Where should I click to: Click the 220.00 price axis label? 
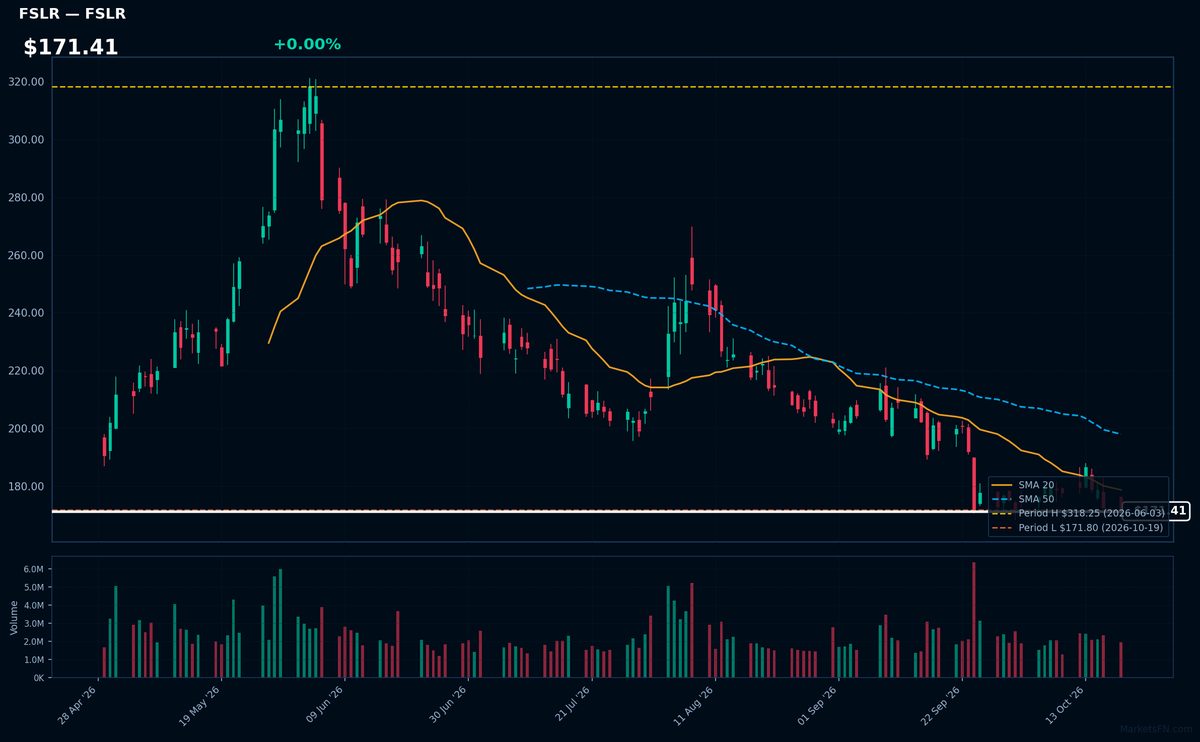pos(26,371)
